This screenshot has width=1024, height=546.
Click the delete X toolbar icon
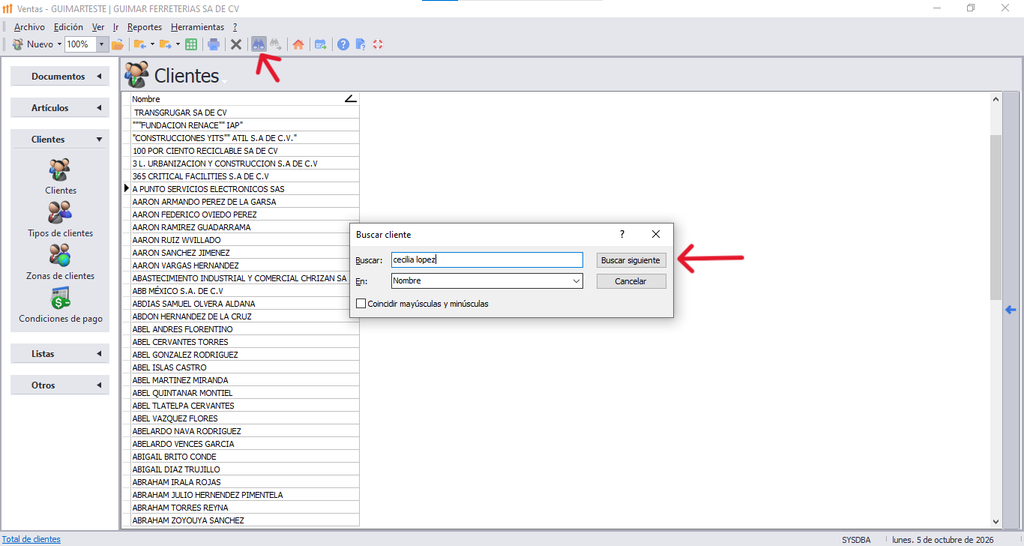236,44
